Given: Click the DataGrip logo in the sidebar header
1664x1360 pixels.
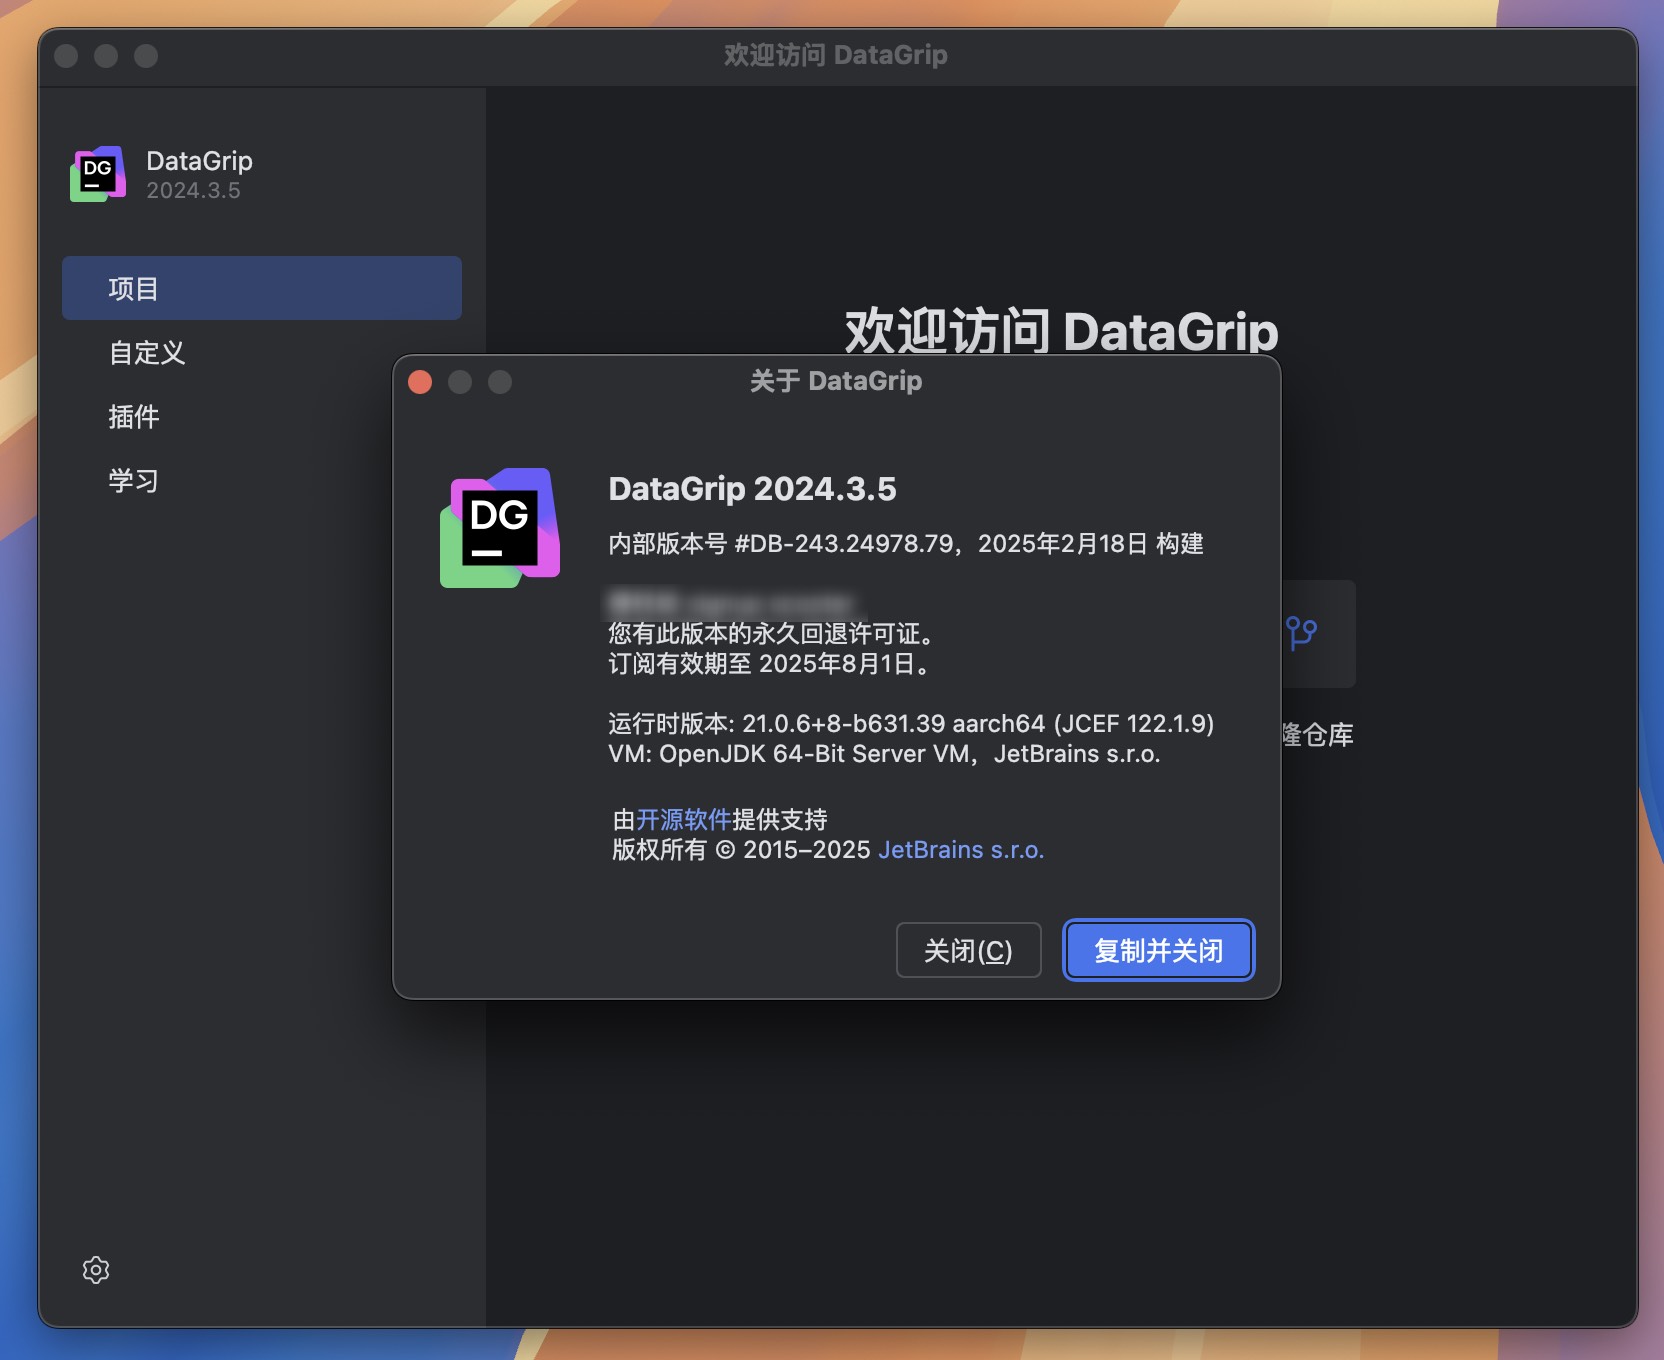Looking at the screenshot, I should [x=98, y=174].
